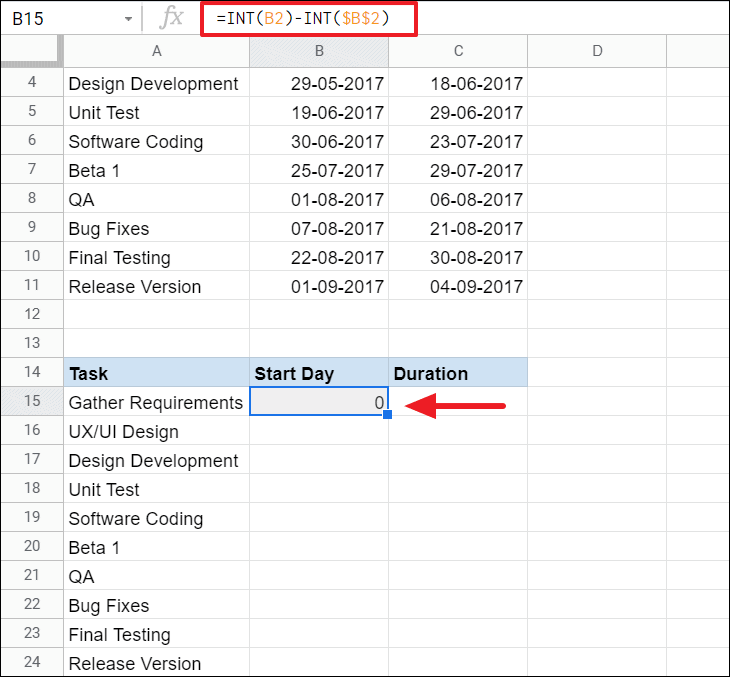Screen dimensions: 730x677
Task: Click the fx function icon
Action: point(171,18)
